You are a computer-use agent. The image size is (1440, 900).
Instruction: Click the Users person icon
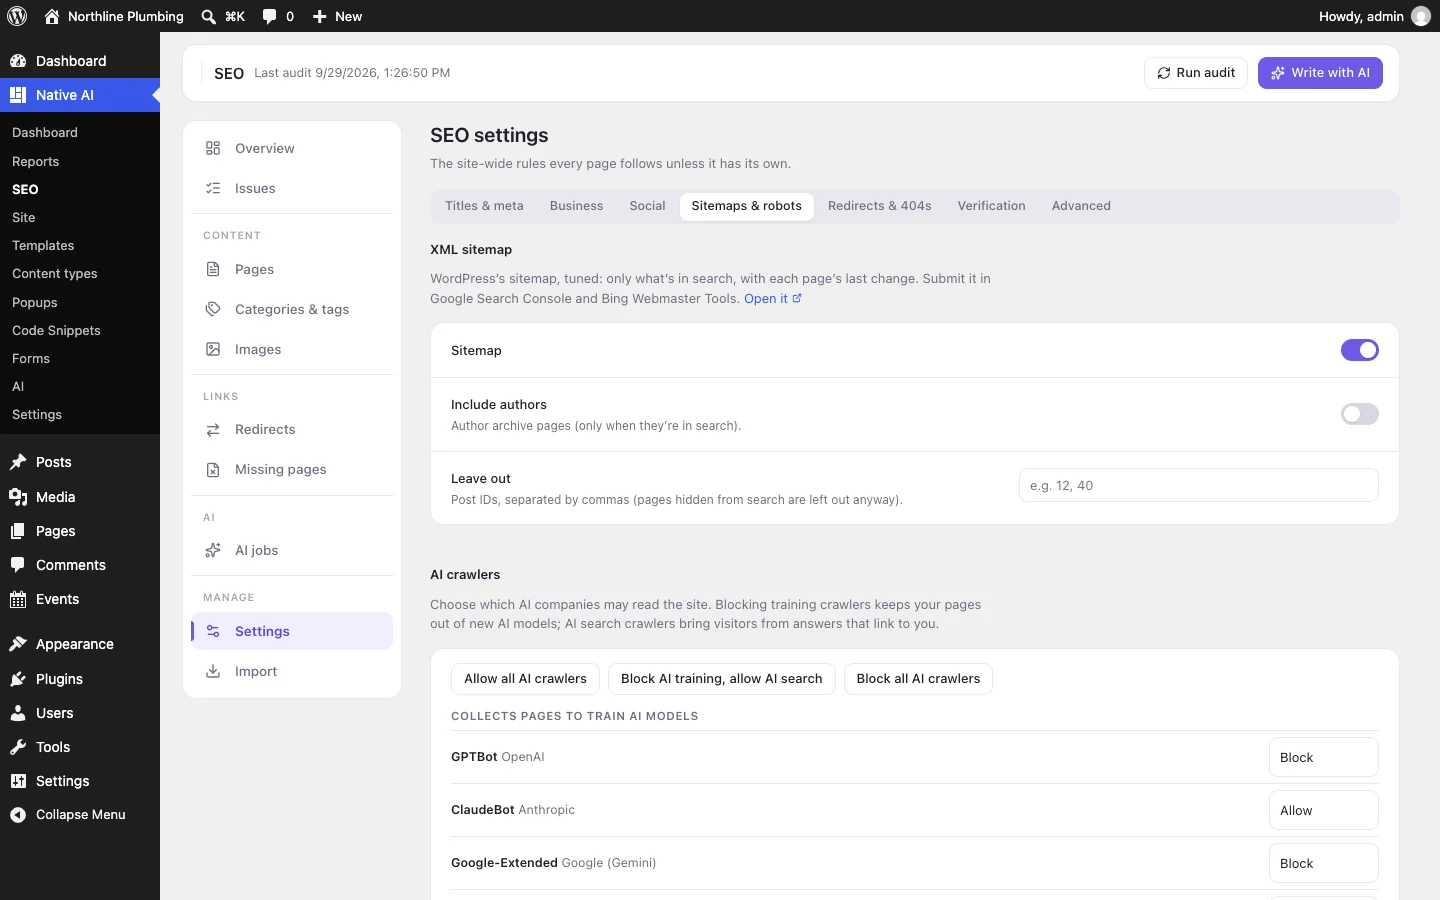tap(18, 713)
